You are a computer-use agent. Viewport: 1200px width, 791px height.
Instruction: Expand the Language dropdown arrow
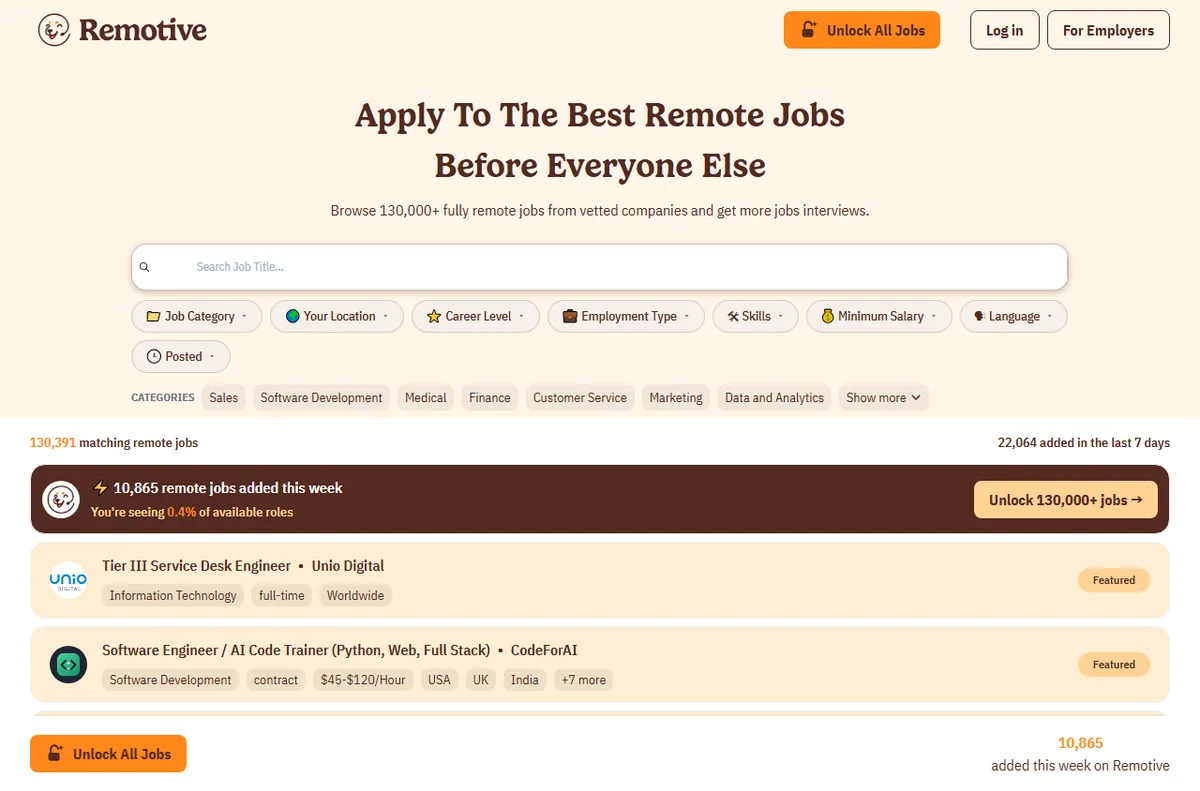coord(1051,316)
